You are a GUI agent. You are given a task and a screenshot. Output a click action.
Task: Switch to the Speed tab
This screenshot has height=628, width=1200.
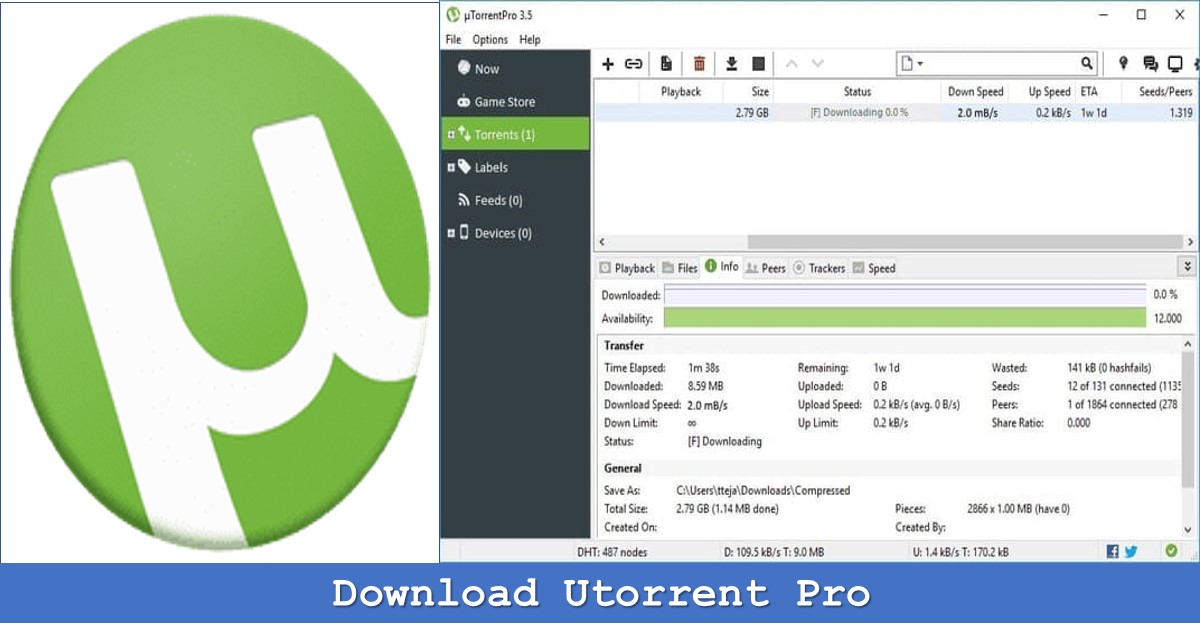click(x=874, y=268)
